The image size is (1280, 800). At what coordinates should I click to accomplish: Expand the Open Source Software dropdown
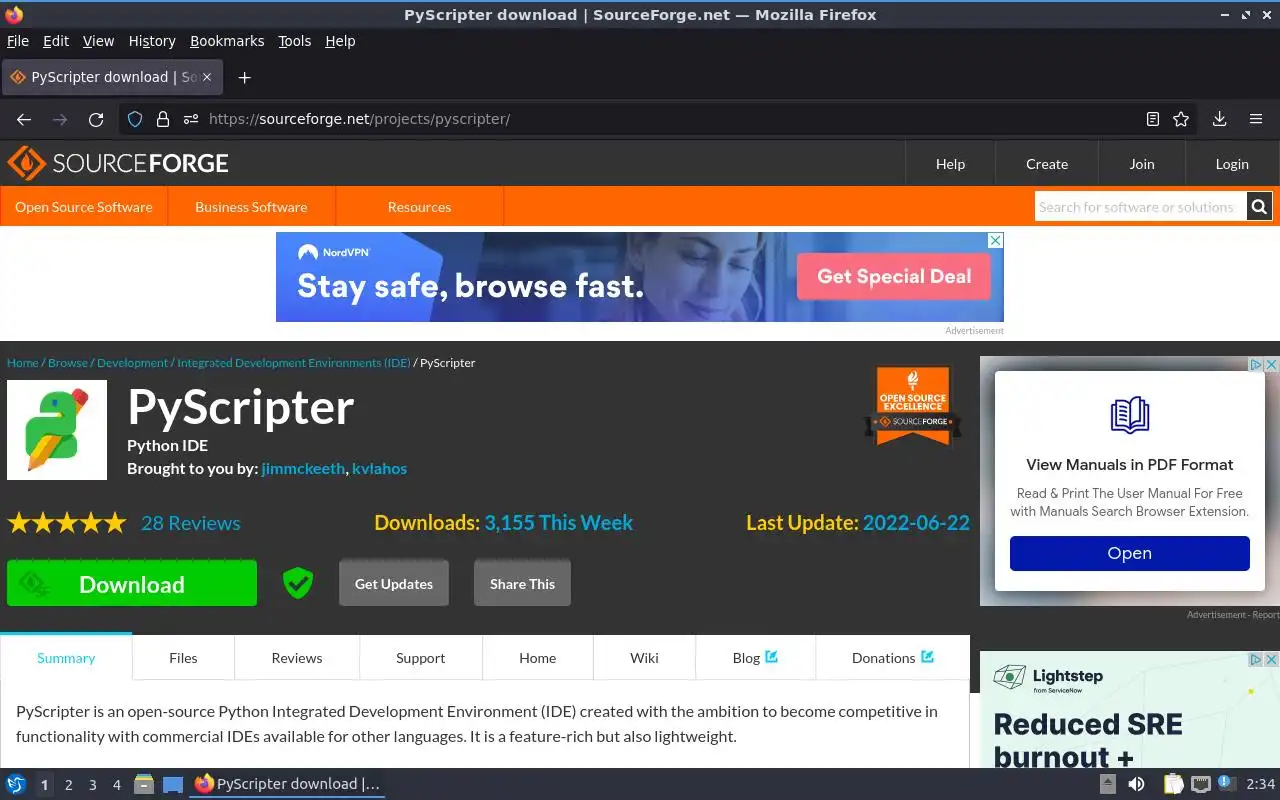click(x=84, y=207)
